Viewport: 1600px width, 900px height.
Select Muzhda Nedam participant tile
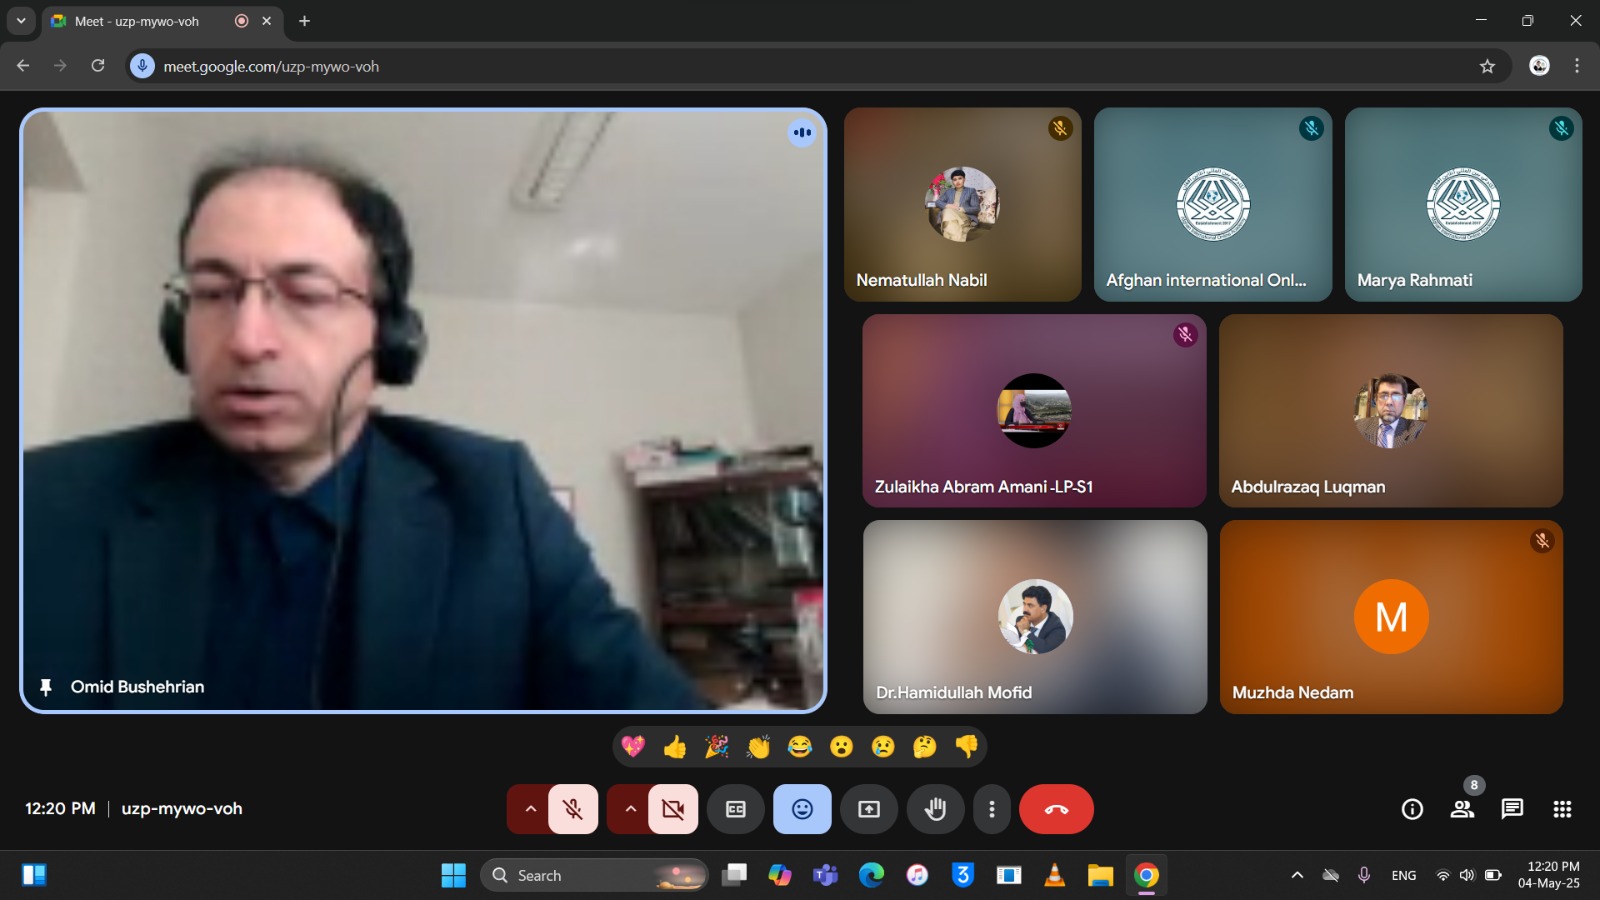1391,616
